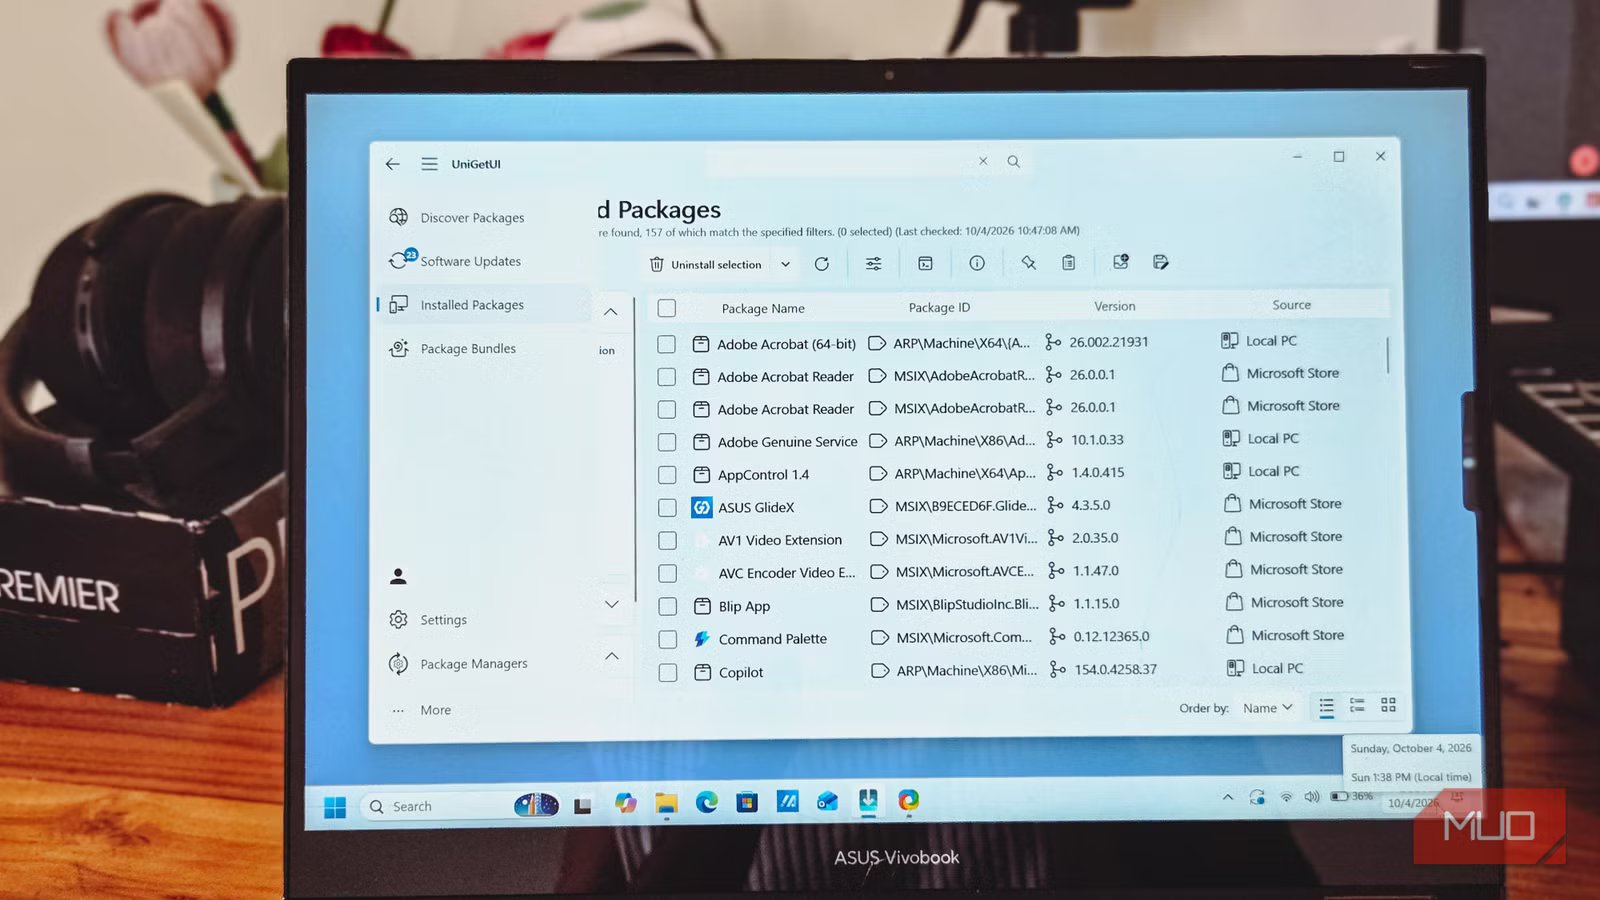The width and height of the screenshot is (1600, 900).
Task: Show package details info icon
Action: coord(977,263)
